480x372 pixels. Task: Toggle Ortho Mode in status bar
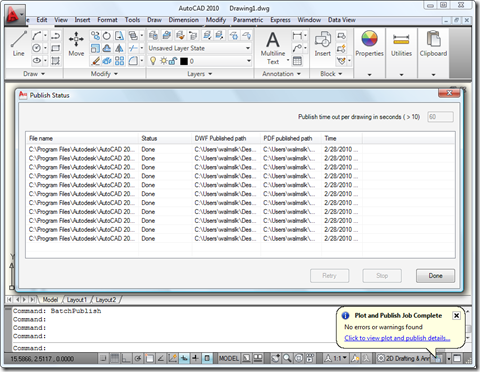[x=126, y=358]
